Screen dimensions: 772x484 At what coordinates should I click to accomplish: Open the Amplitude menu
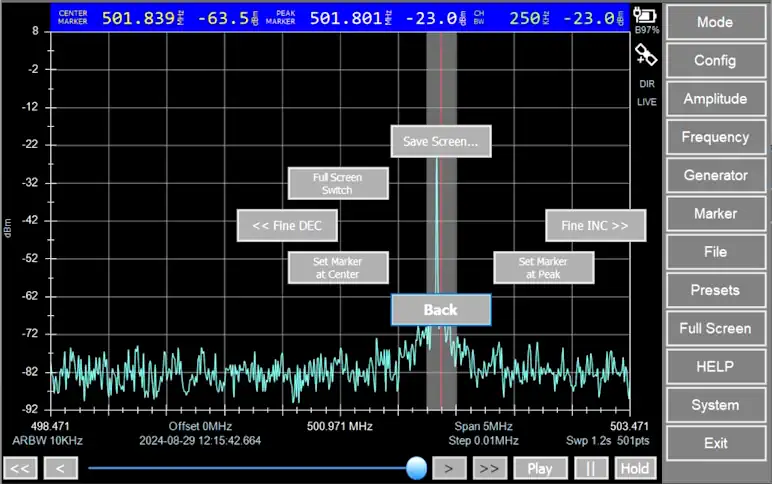[x=715, y=99]
